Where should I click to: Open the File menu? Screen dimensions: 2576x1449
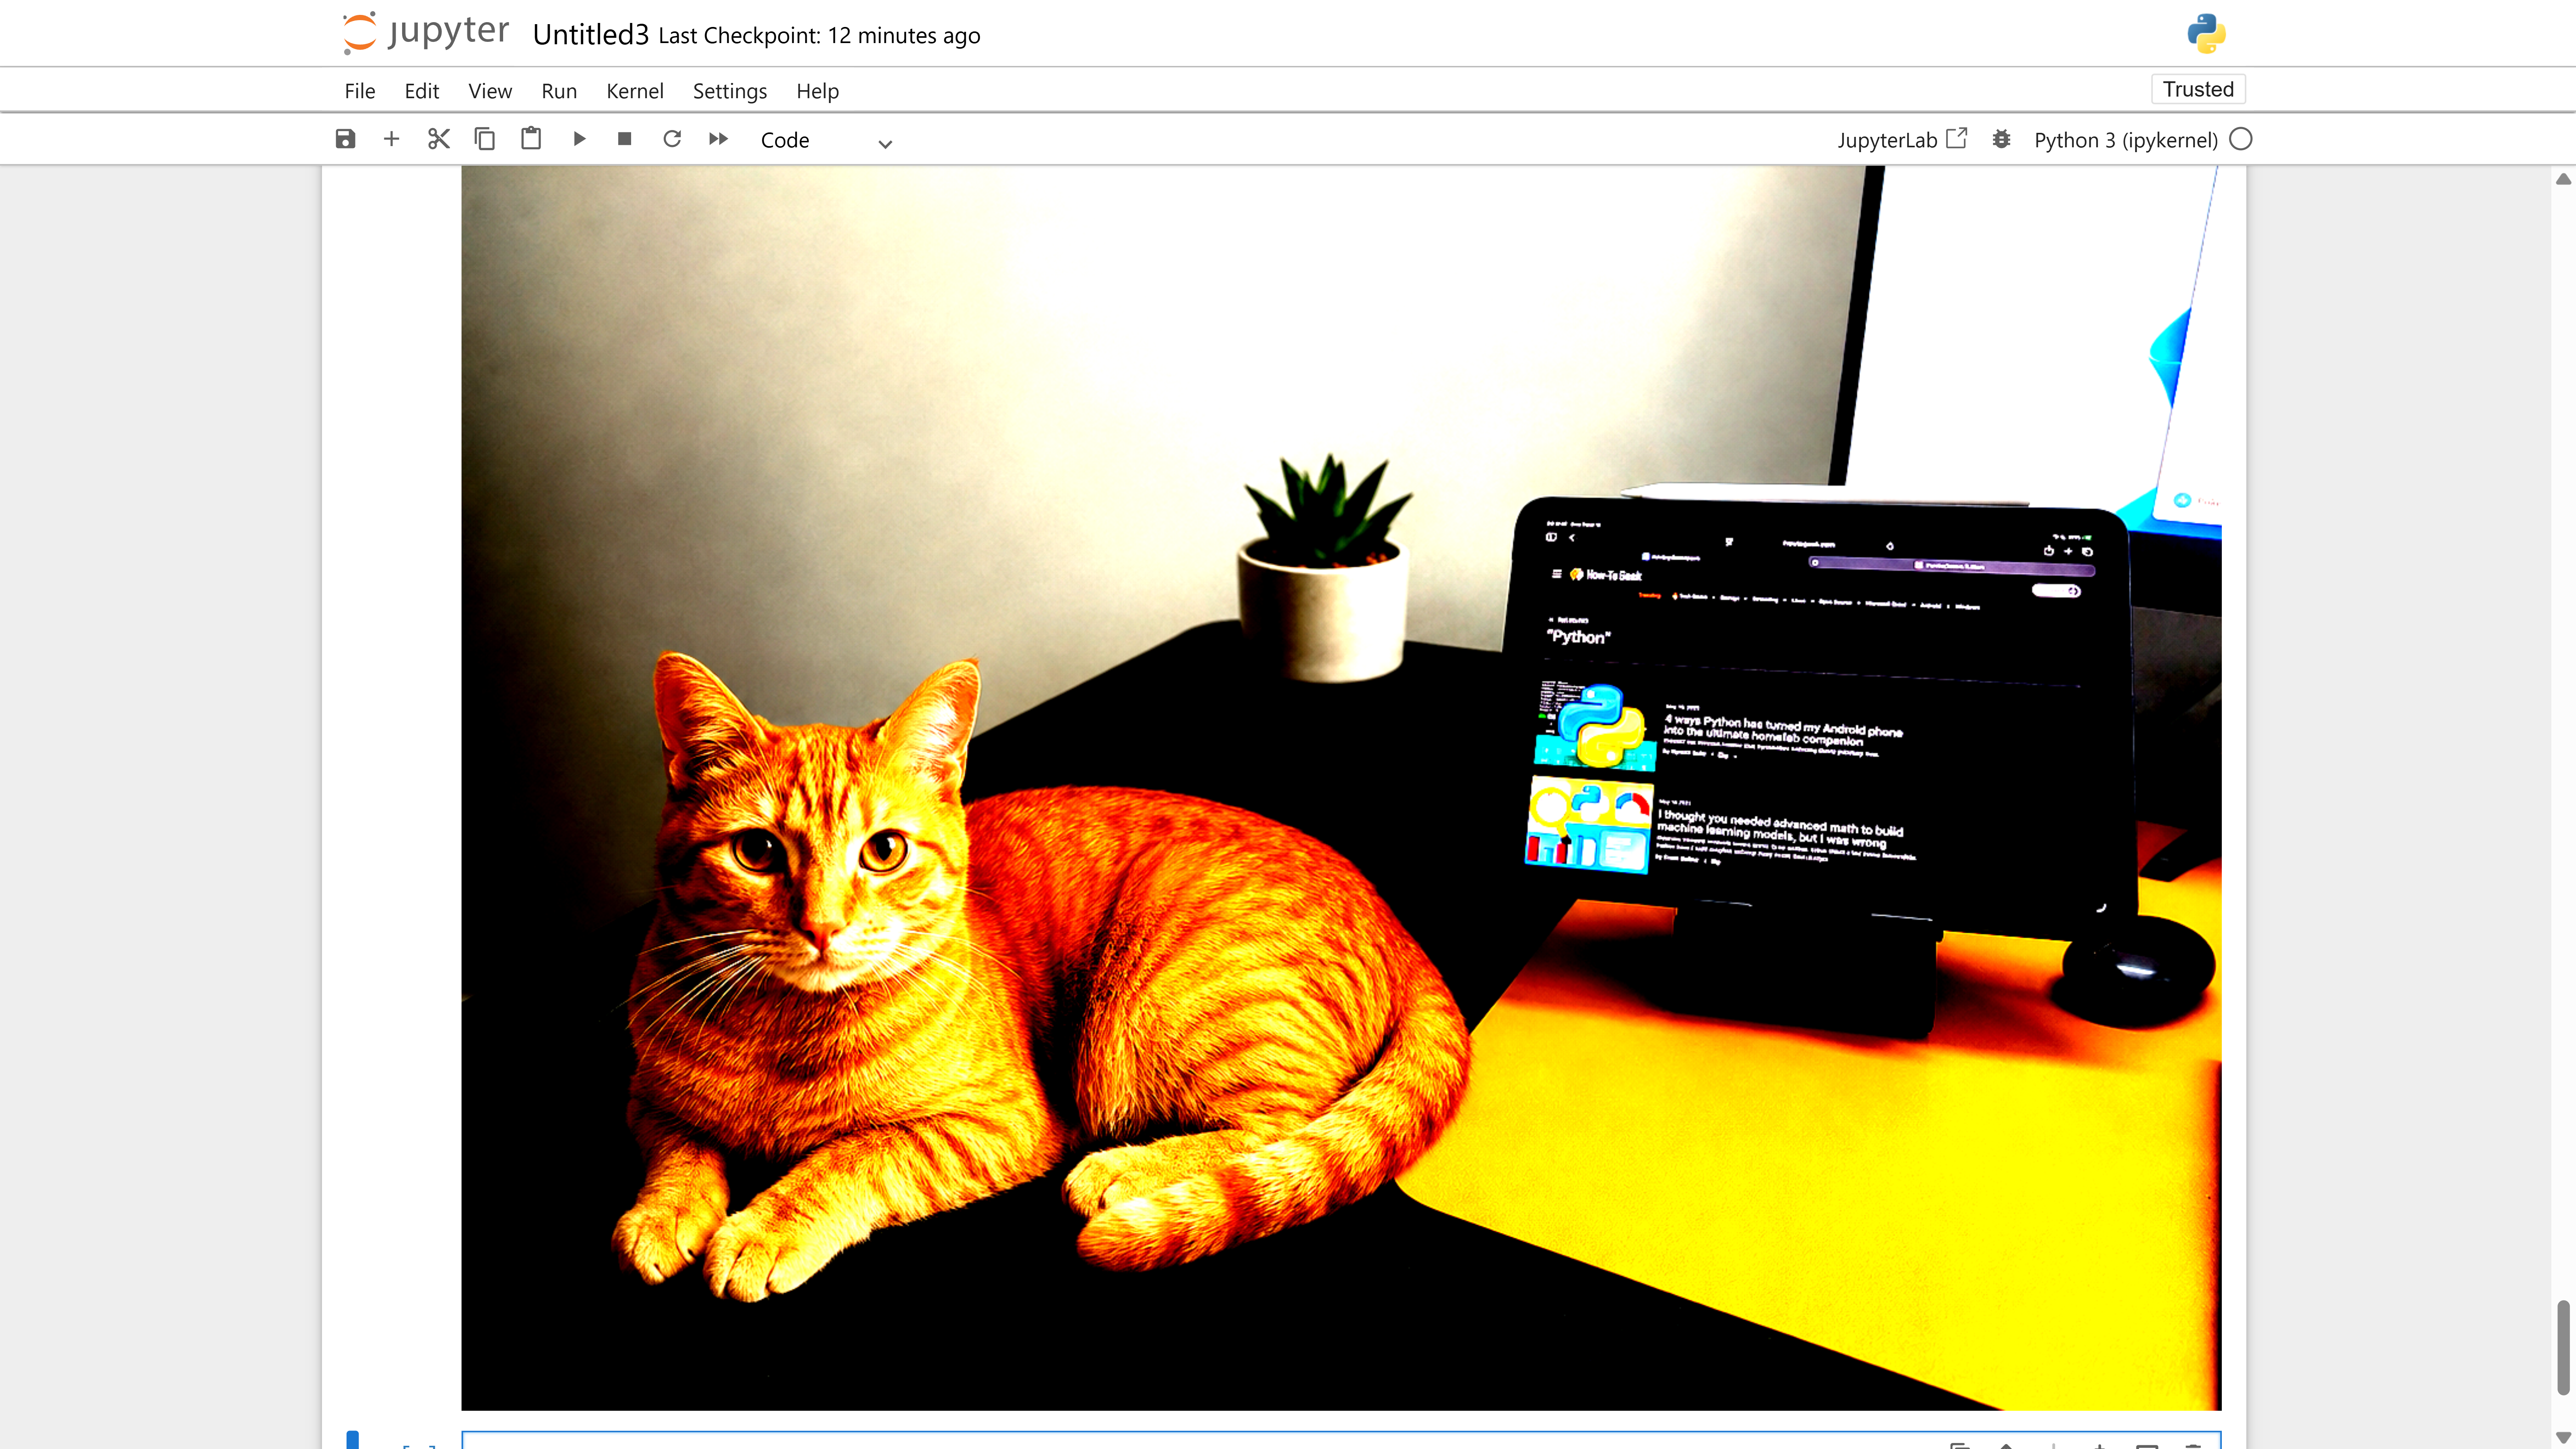click(x=360, y=91)
